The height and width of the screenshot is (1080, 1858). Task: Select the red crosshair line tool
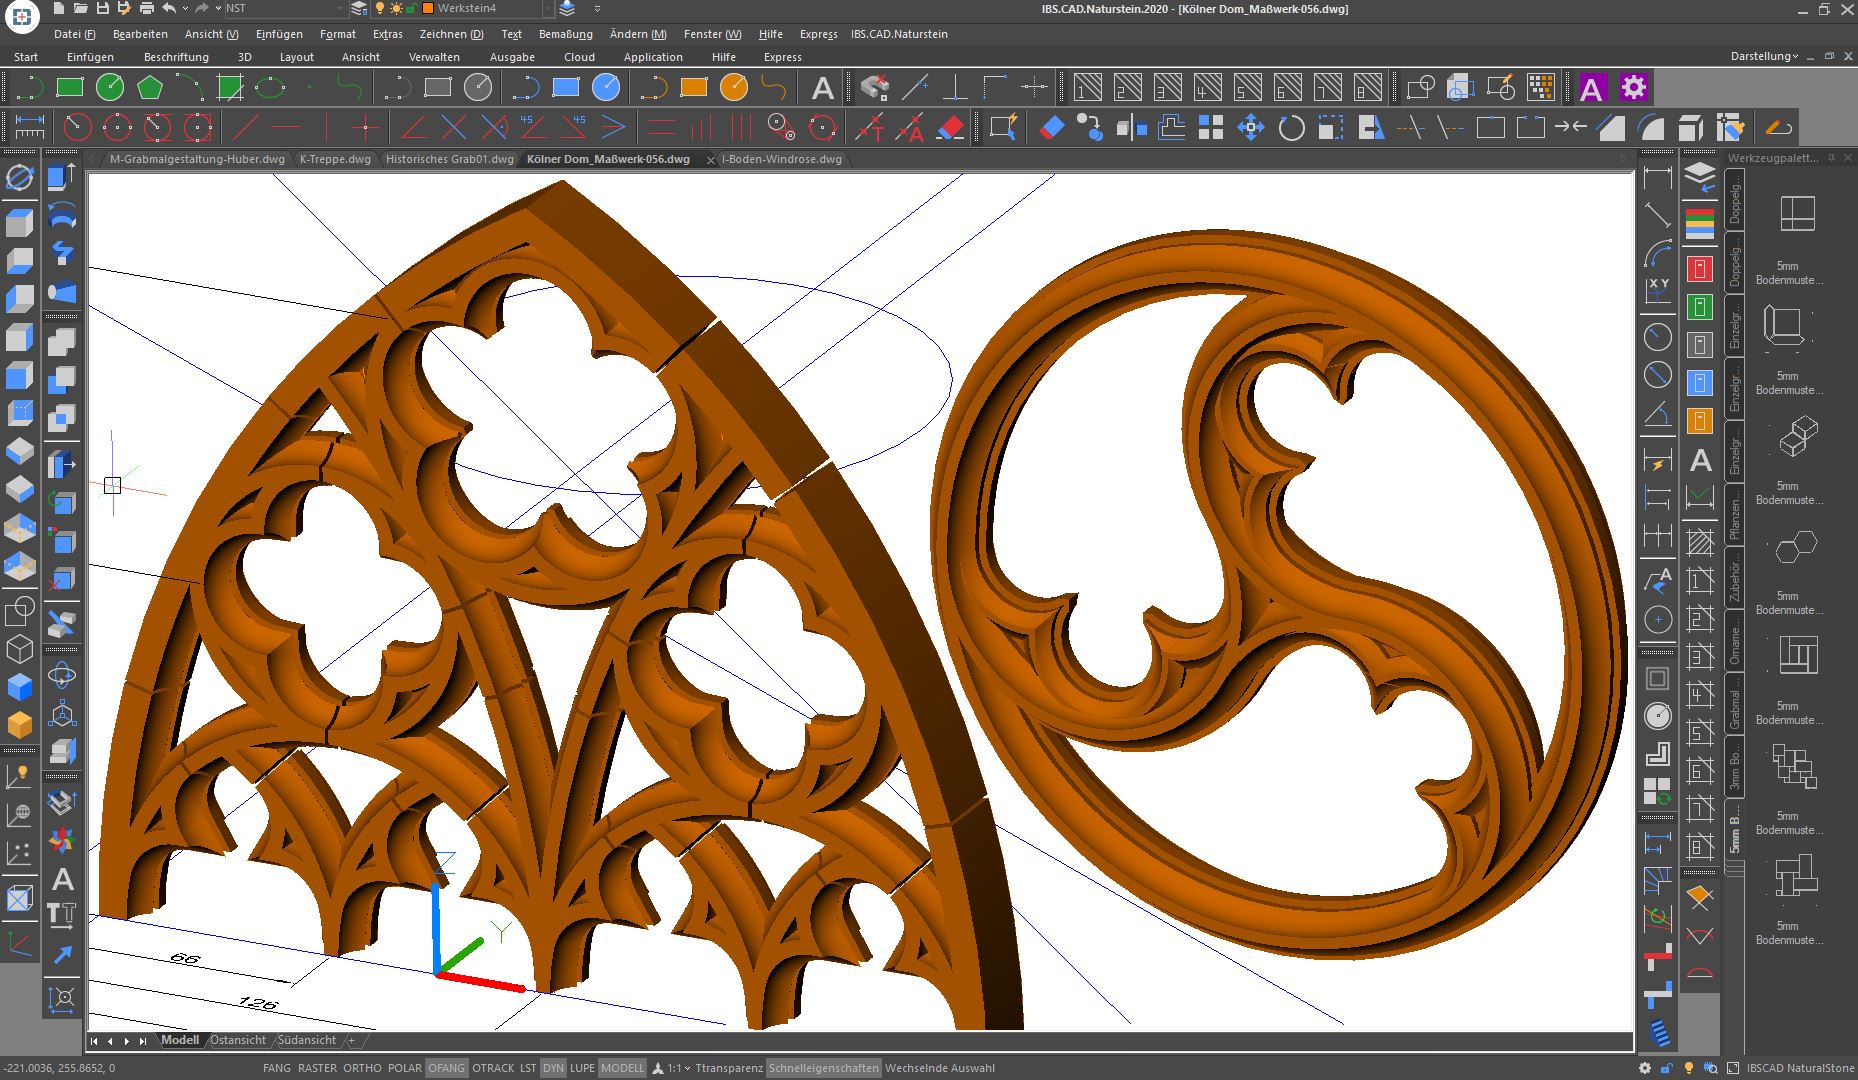pos(366,127)
